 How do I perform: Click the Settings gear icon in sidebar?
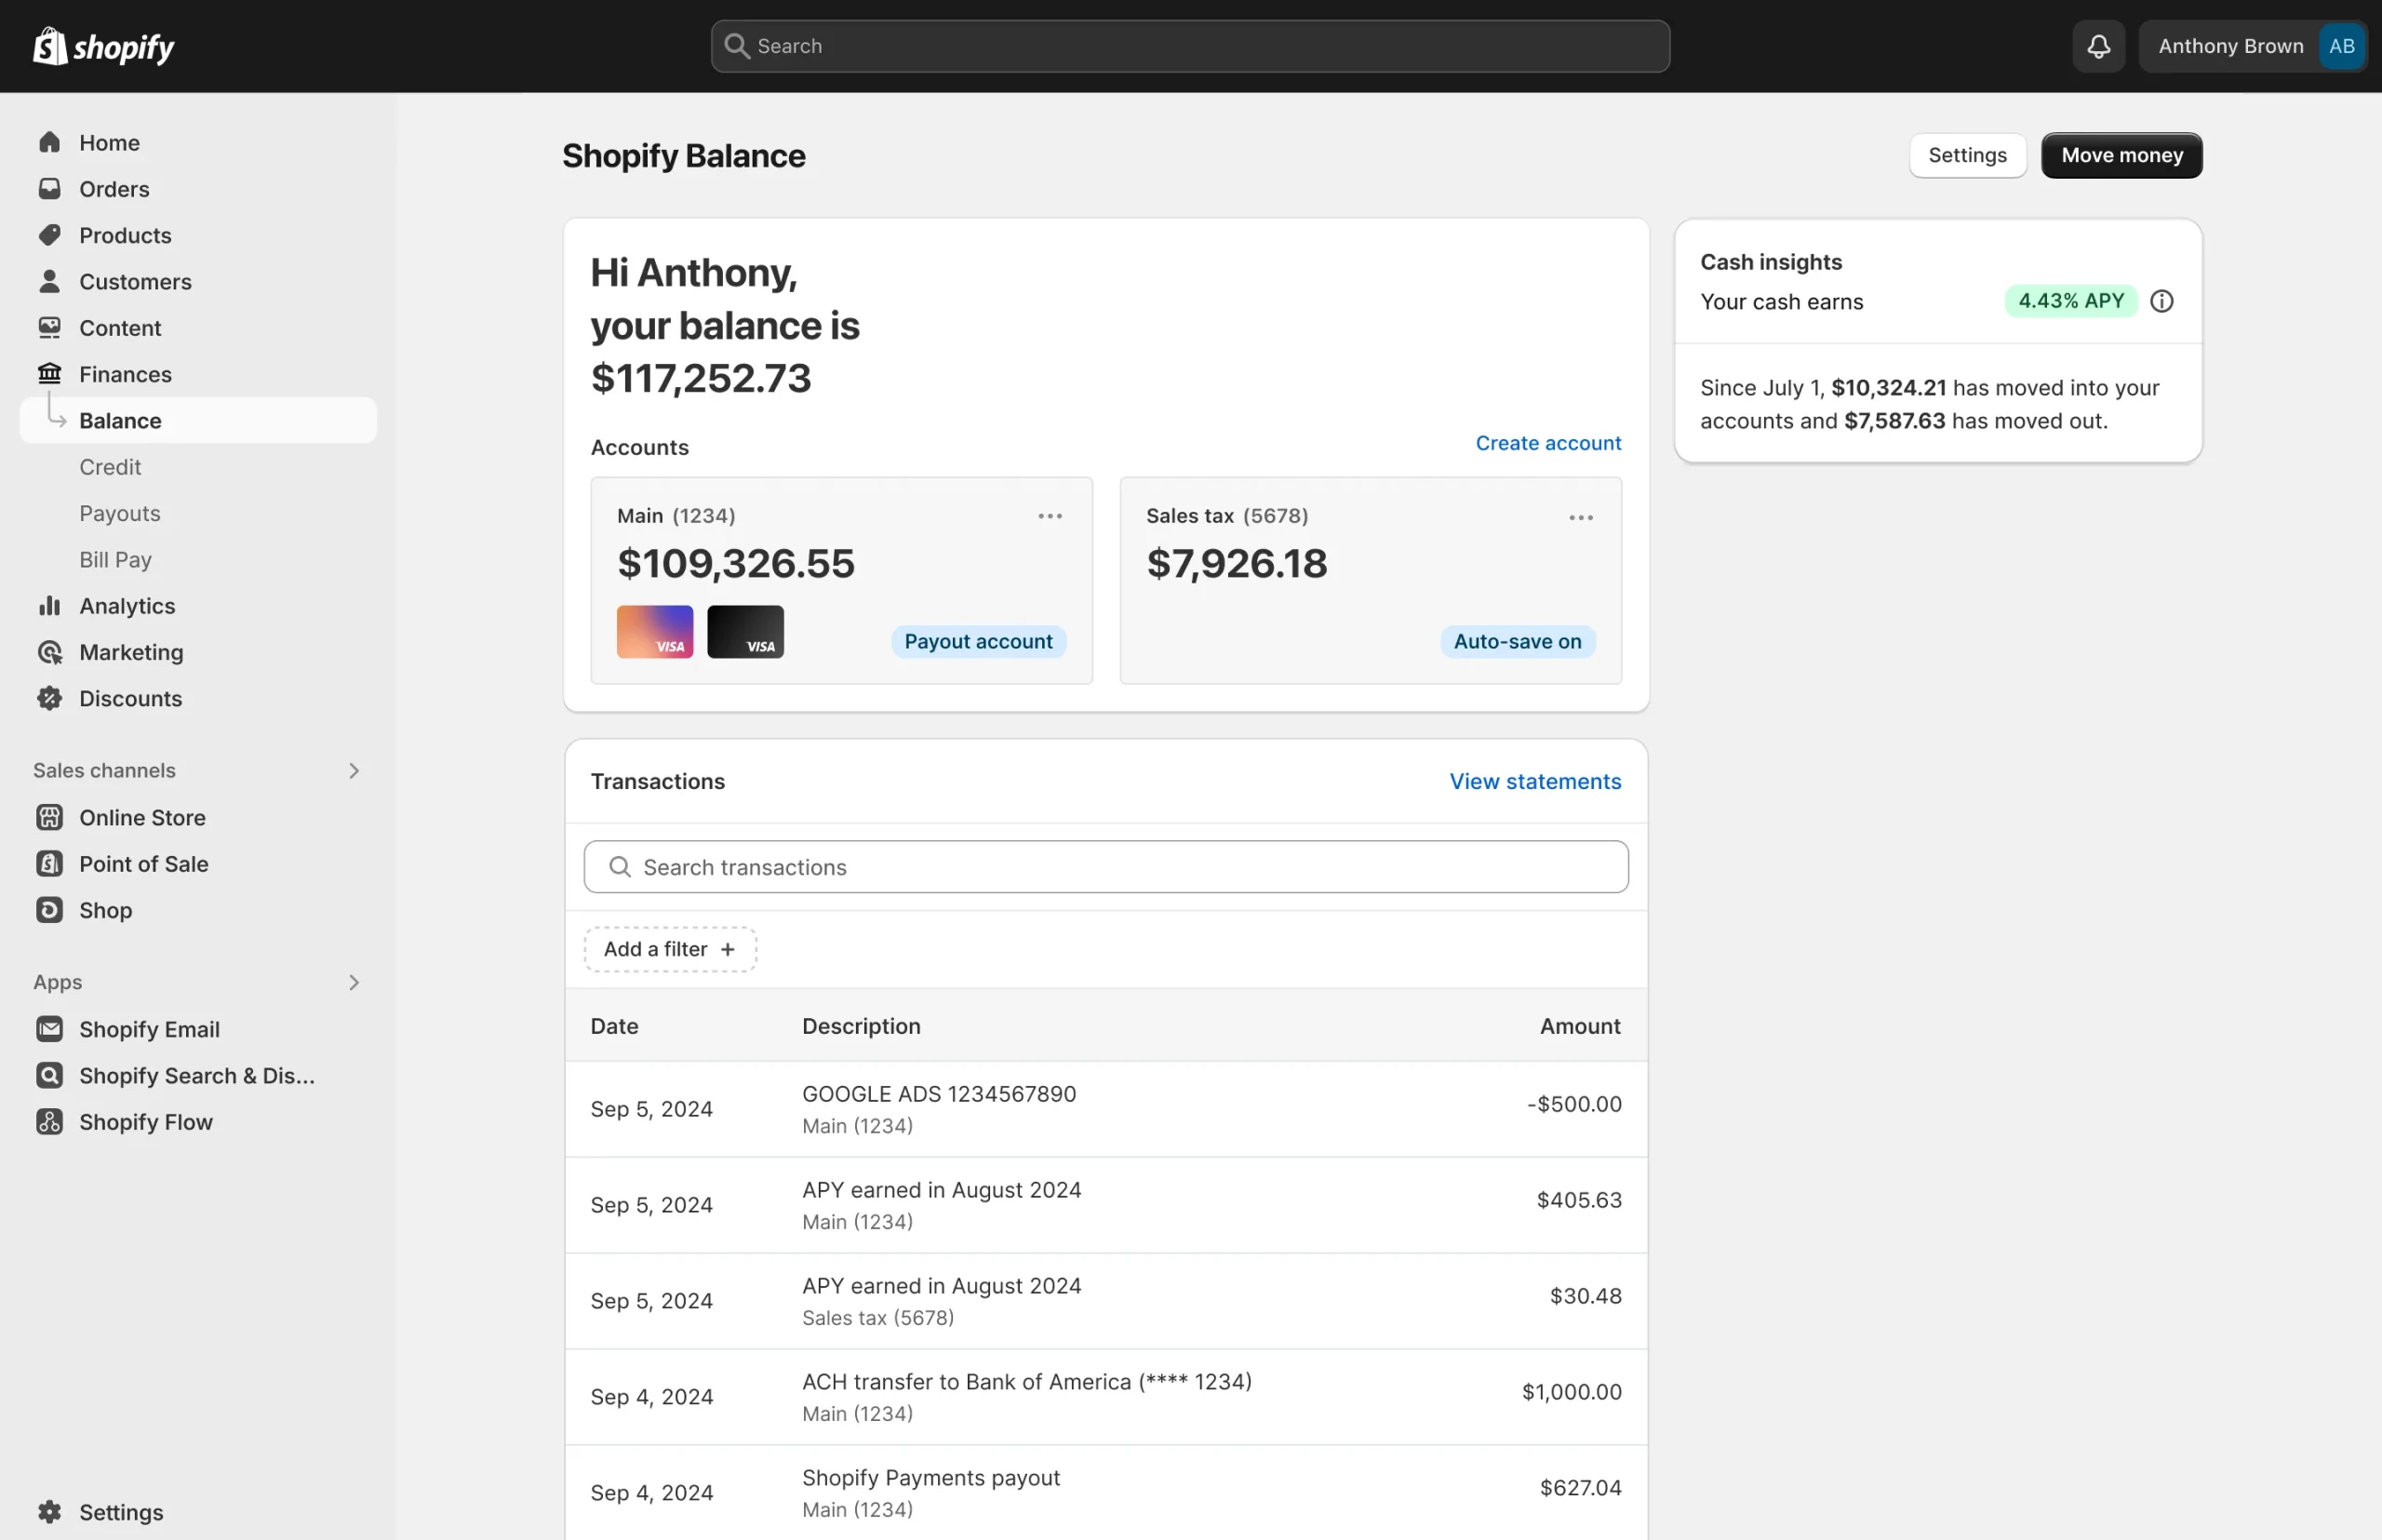click(x=49, y=1511)
